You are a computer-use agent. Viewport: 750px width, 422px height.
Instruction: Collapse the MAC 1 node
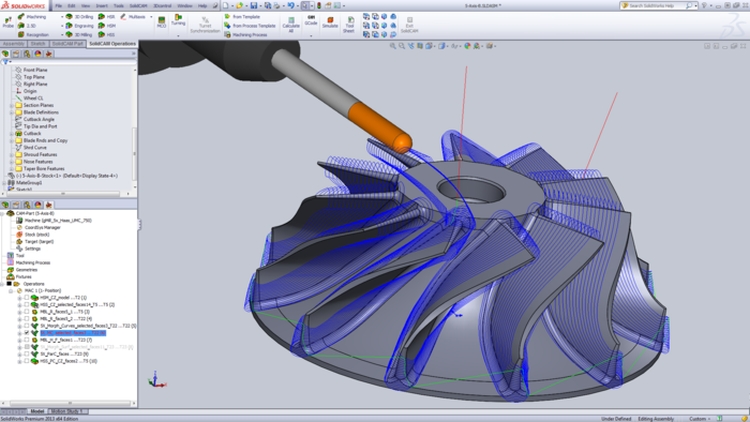[x=11, y=291]
